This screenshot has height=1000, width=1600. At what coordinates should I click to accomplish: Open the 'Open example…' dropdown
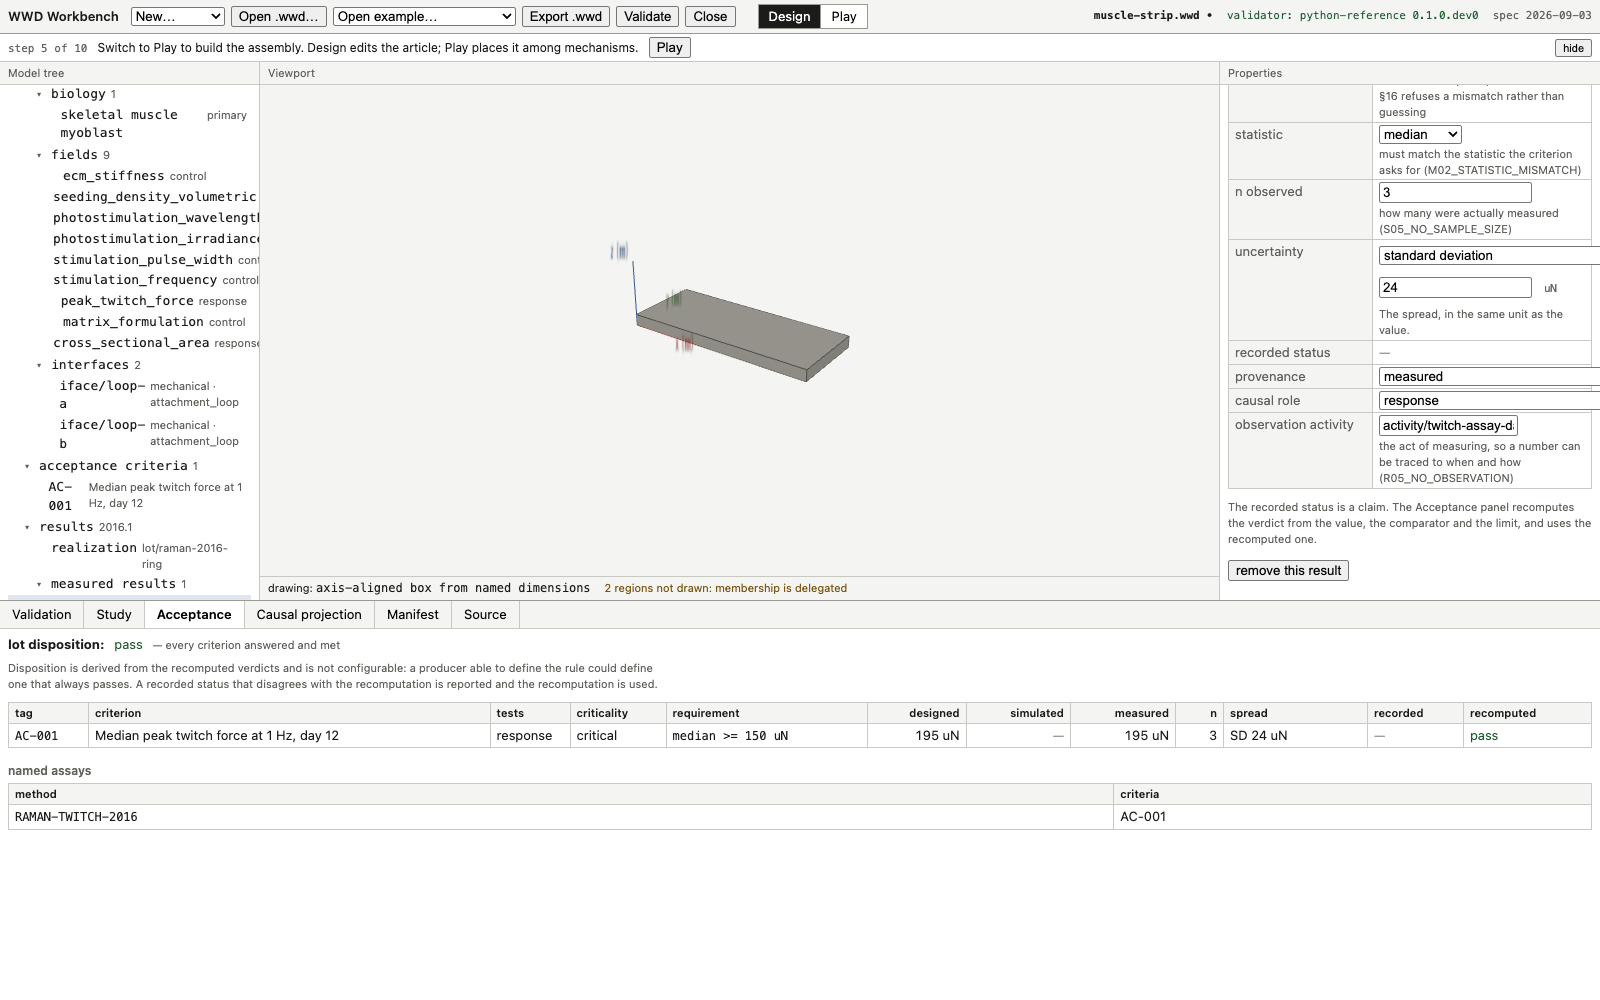pyautogui.click(x=424, y=16)
